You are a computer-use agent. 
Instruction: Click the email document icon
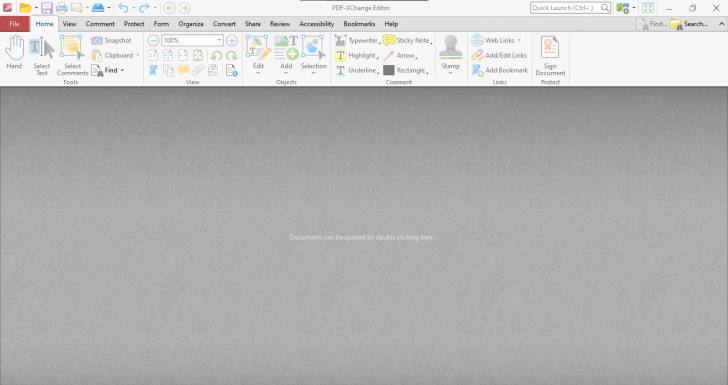click(x=77, y=8)
